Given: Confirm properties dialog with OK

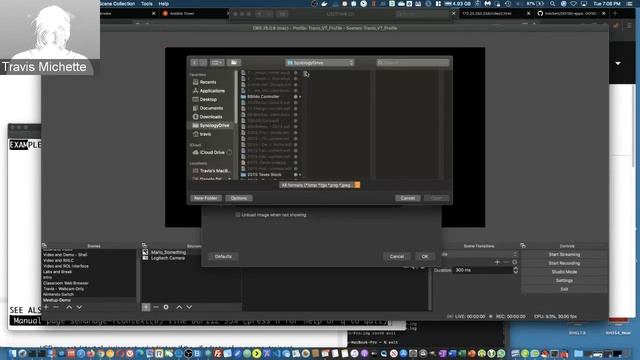Looking at the screenshot, I should pos(425,256).
